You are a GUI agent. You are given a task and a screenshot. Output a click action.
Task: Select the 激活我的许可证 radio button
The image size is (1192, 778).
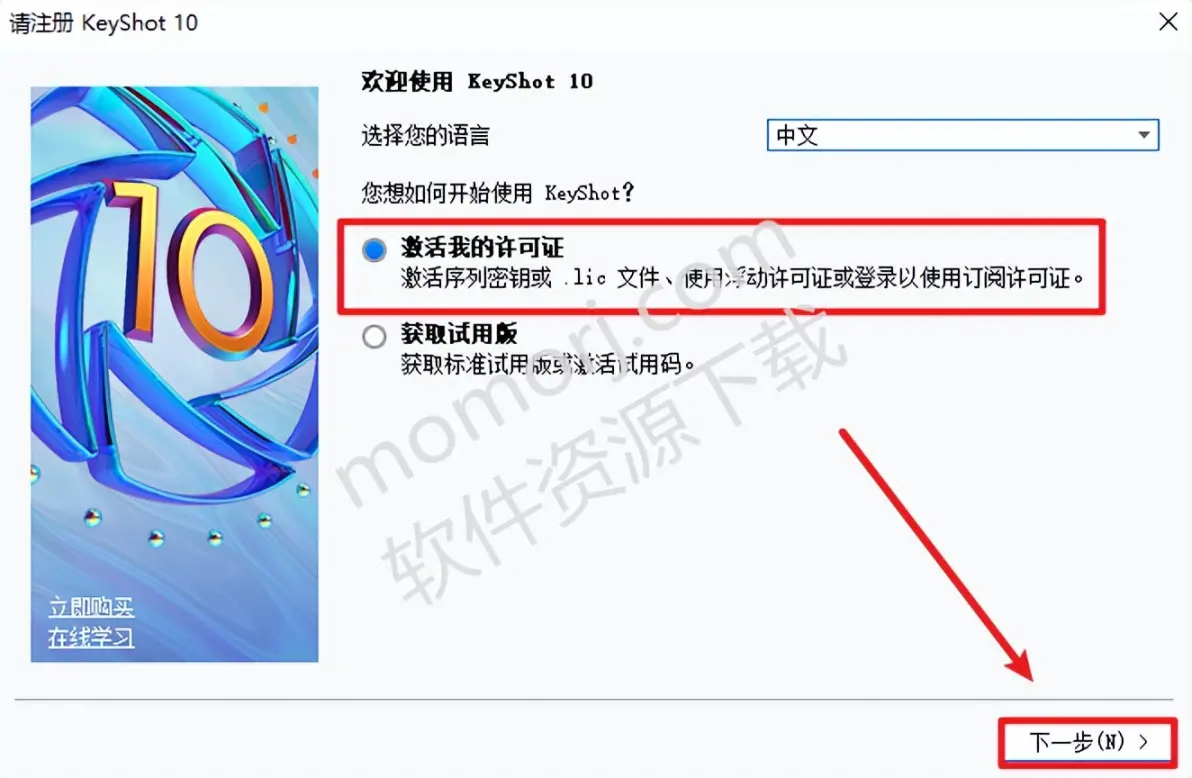(x=374, y=249)
